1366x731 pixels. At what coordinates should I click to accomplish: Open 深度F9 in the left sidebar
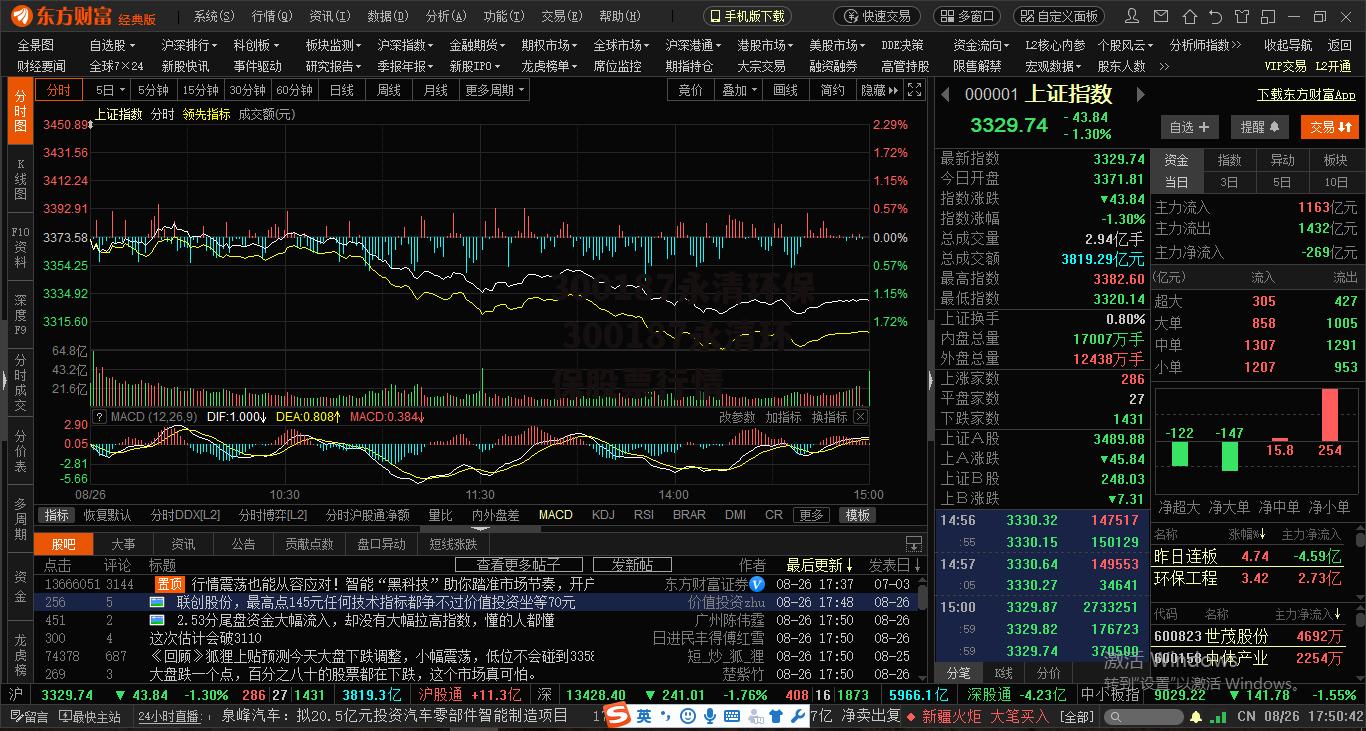pyautogui.click(x=20, y=314)
